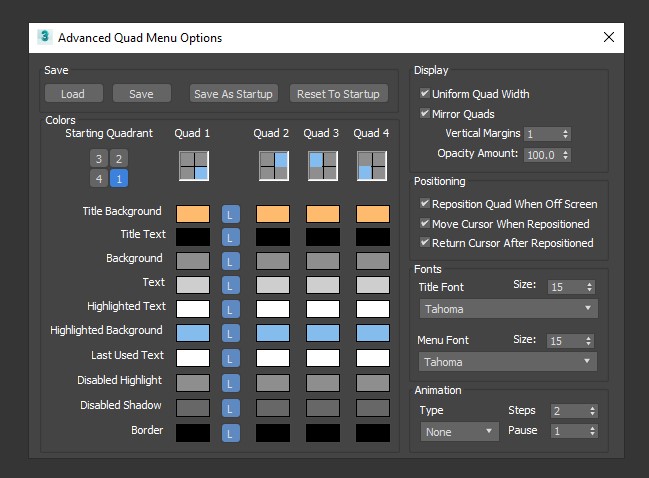Click the Save As Startup button
The width and height of the screenshot is (649, 478).
pyautogui.click(x=233, y=94)
